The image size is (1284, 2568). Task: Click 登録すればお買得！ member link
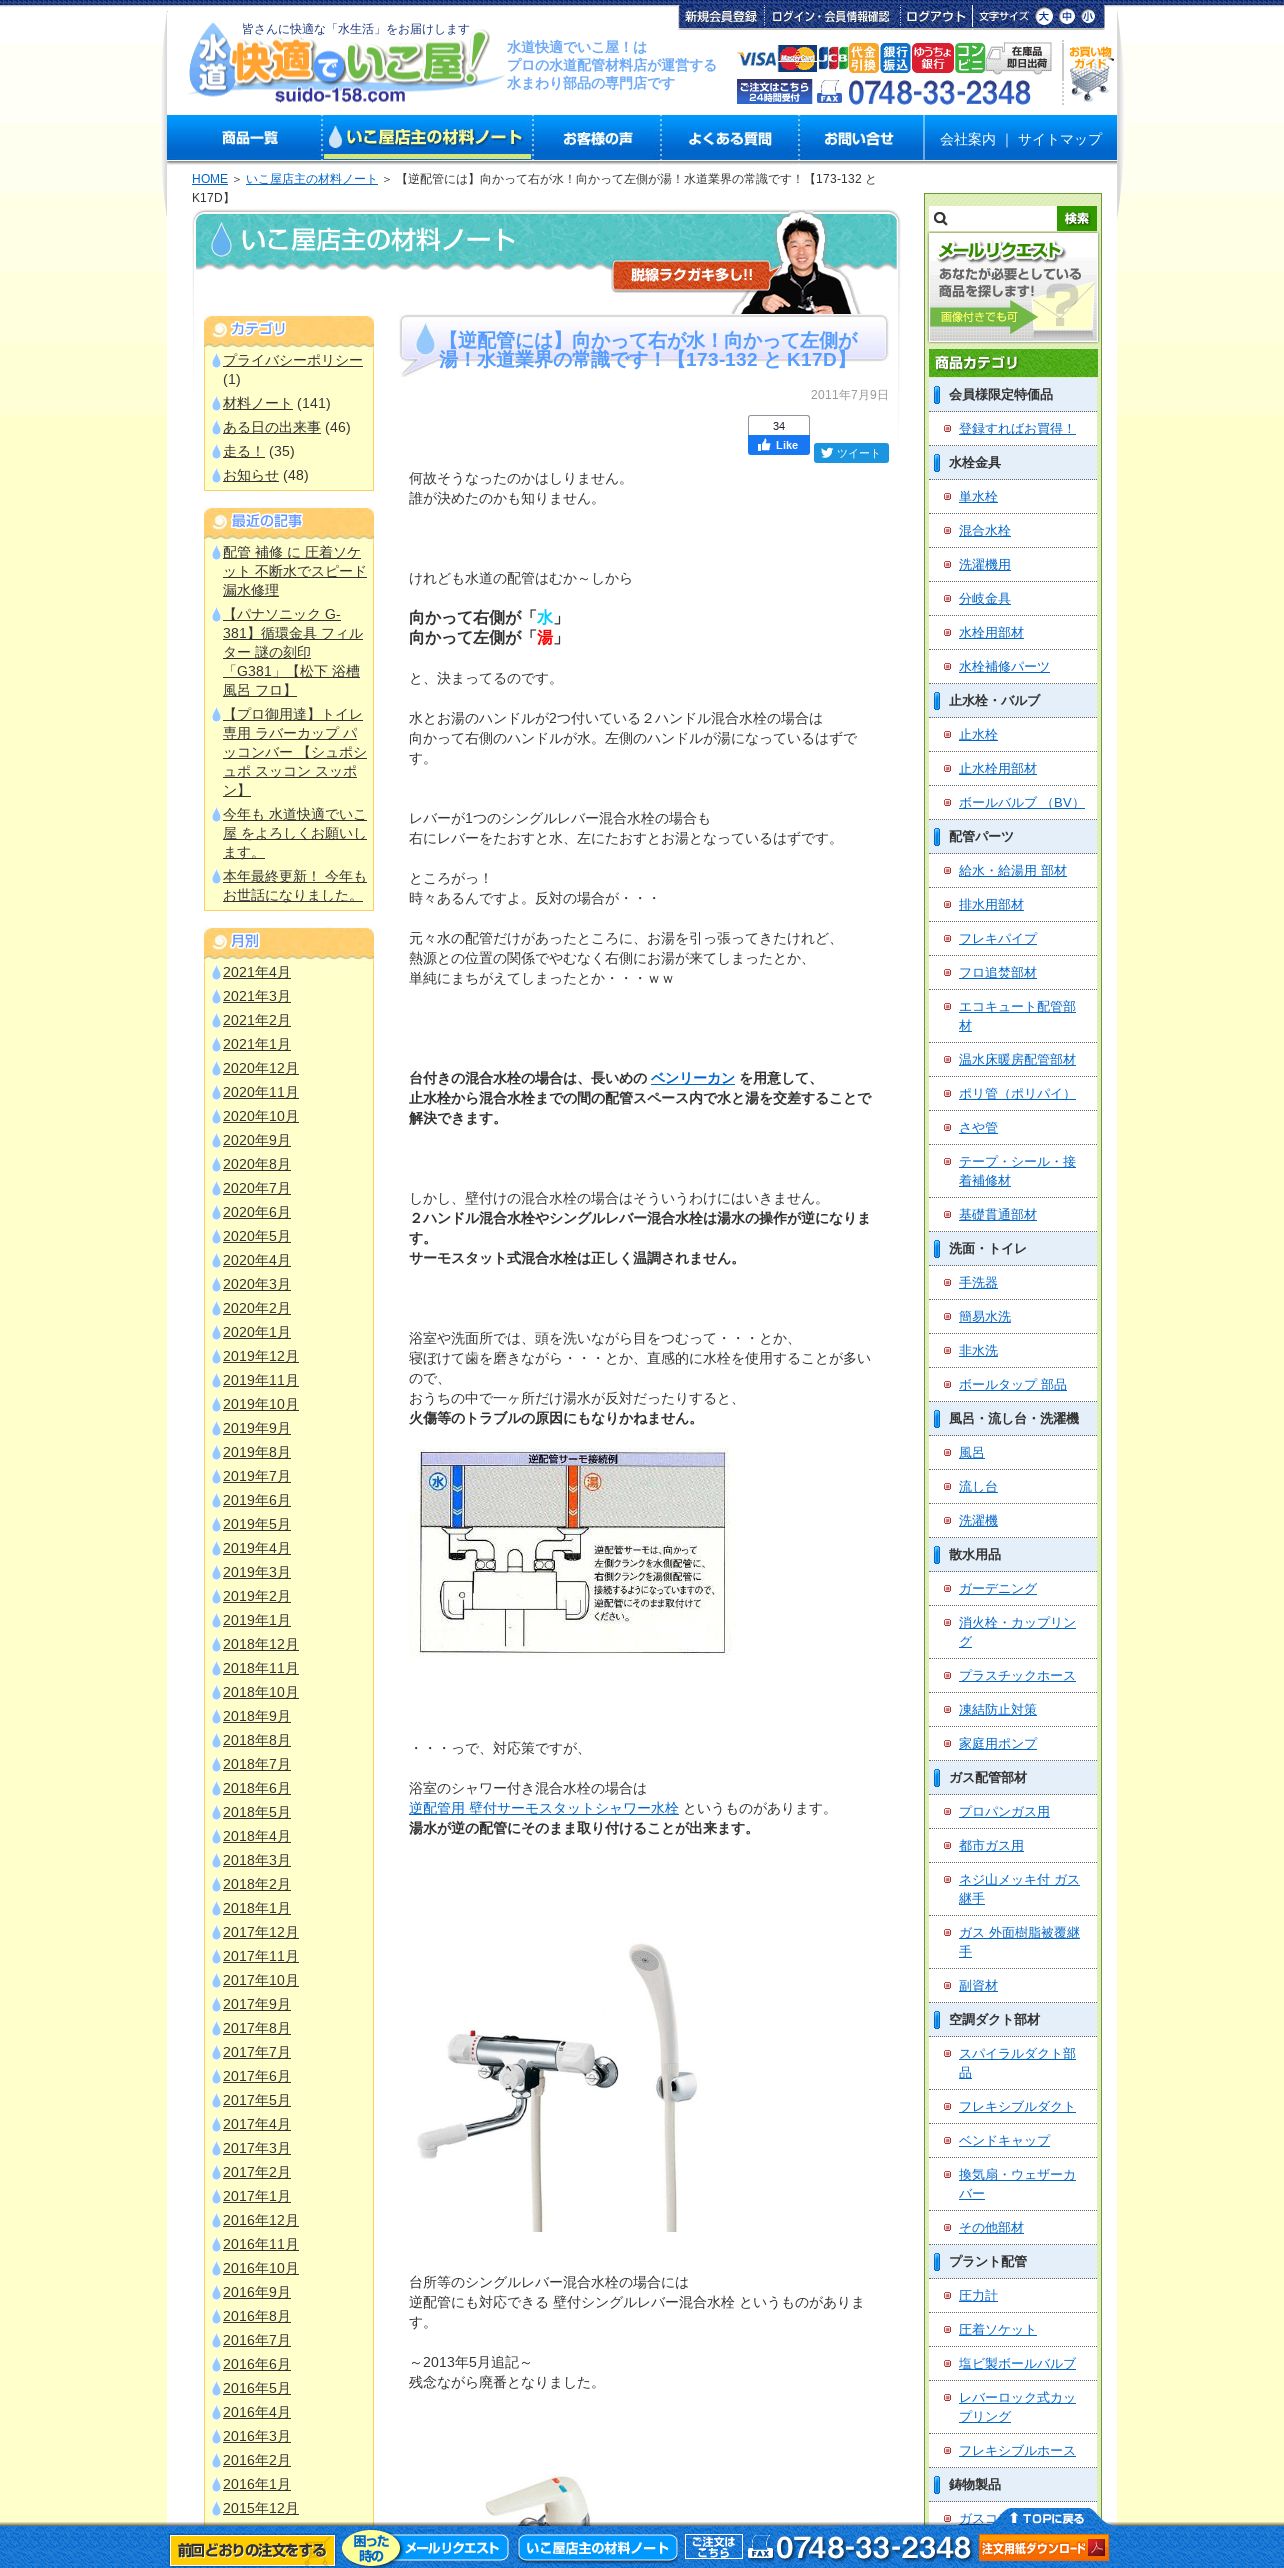click(1017, 429)
